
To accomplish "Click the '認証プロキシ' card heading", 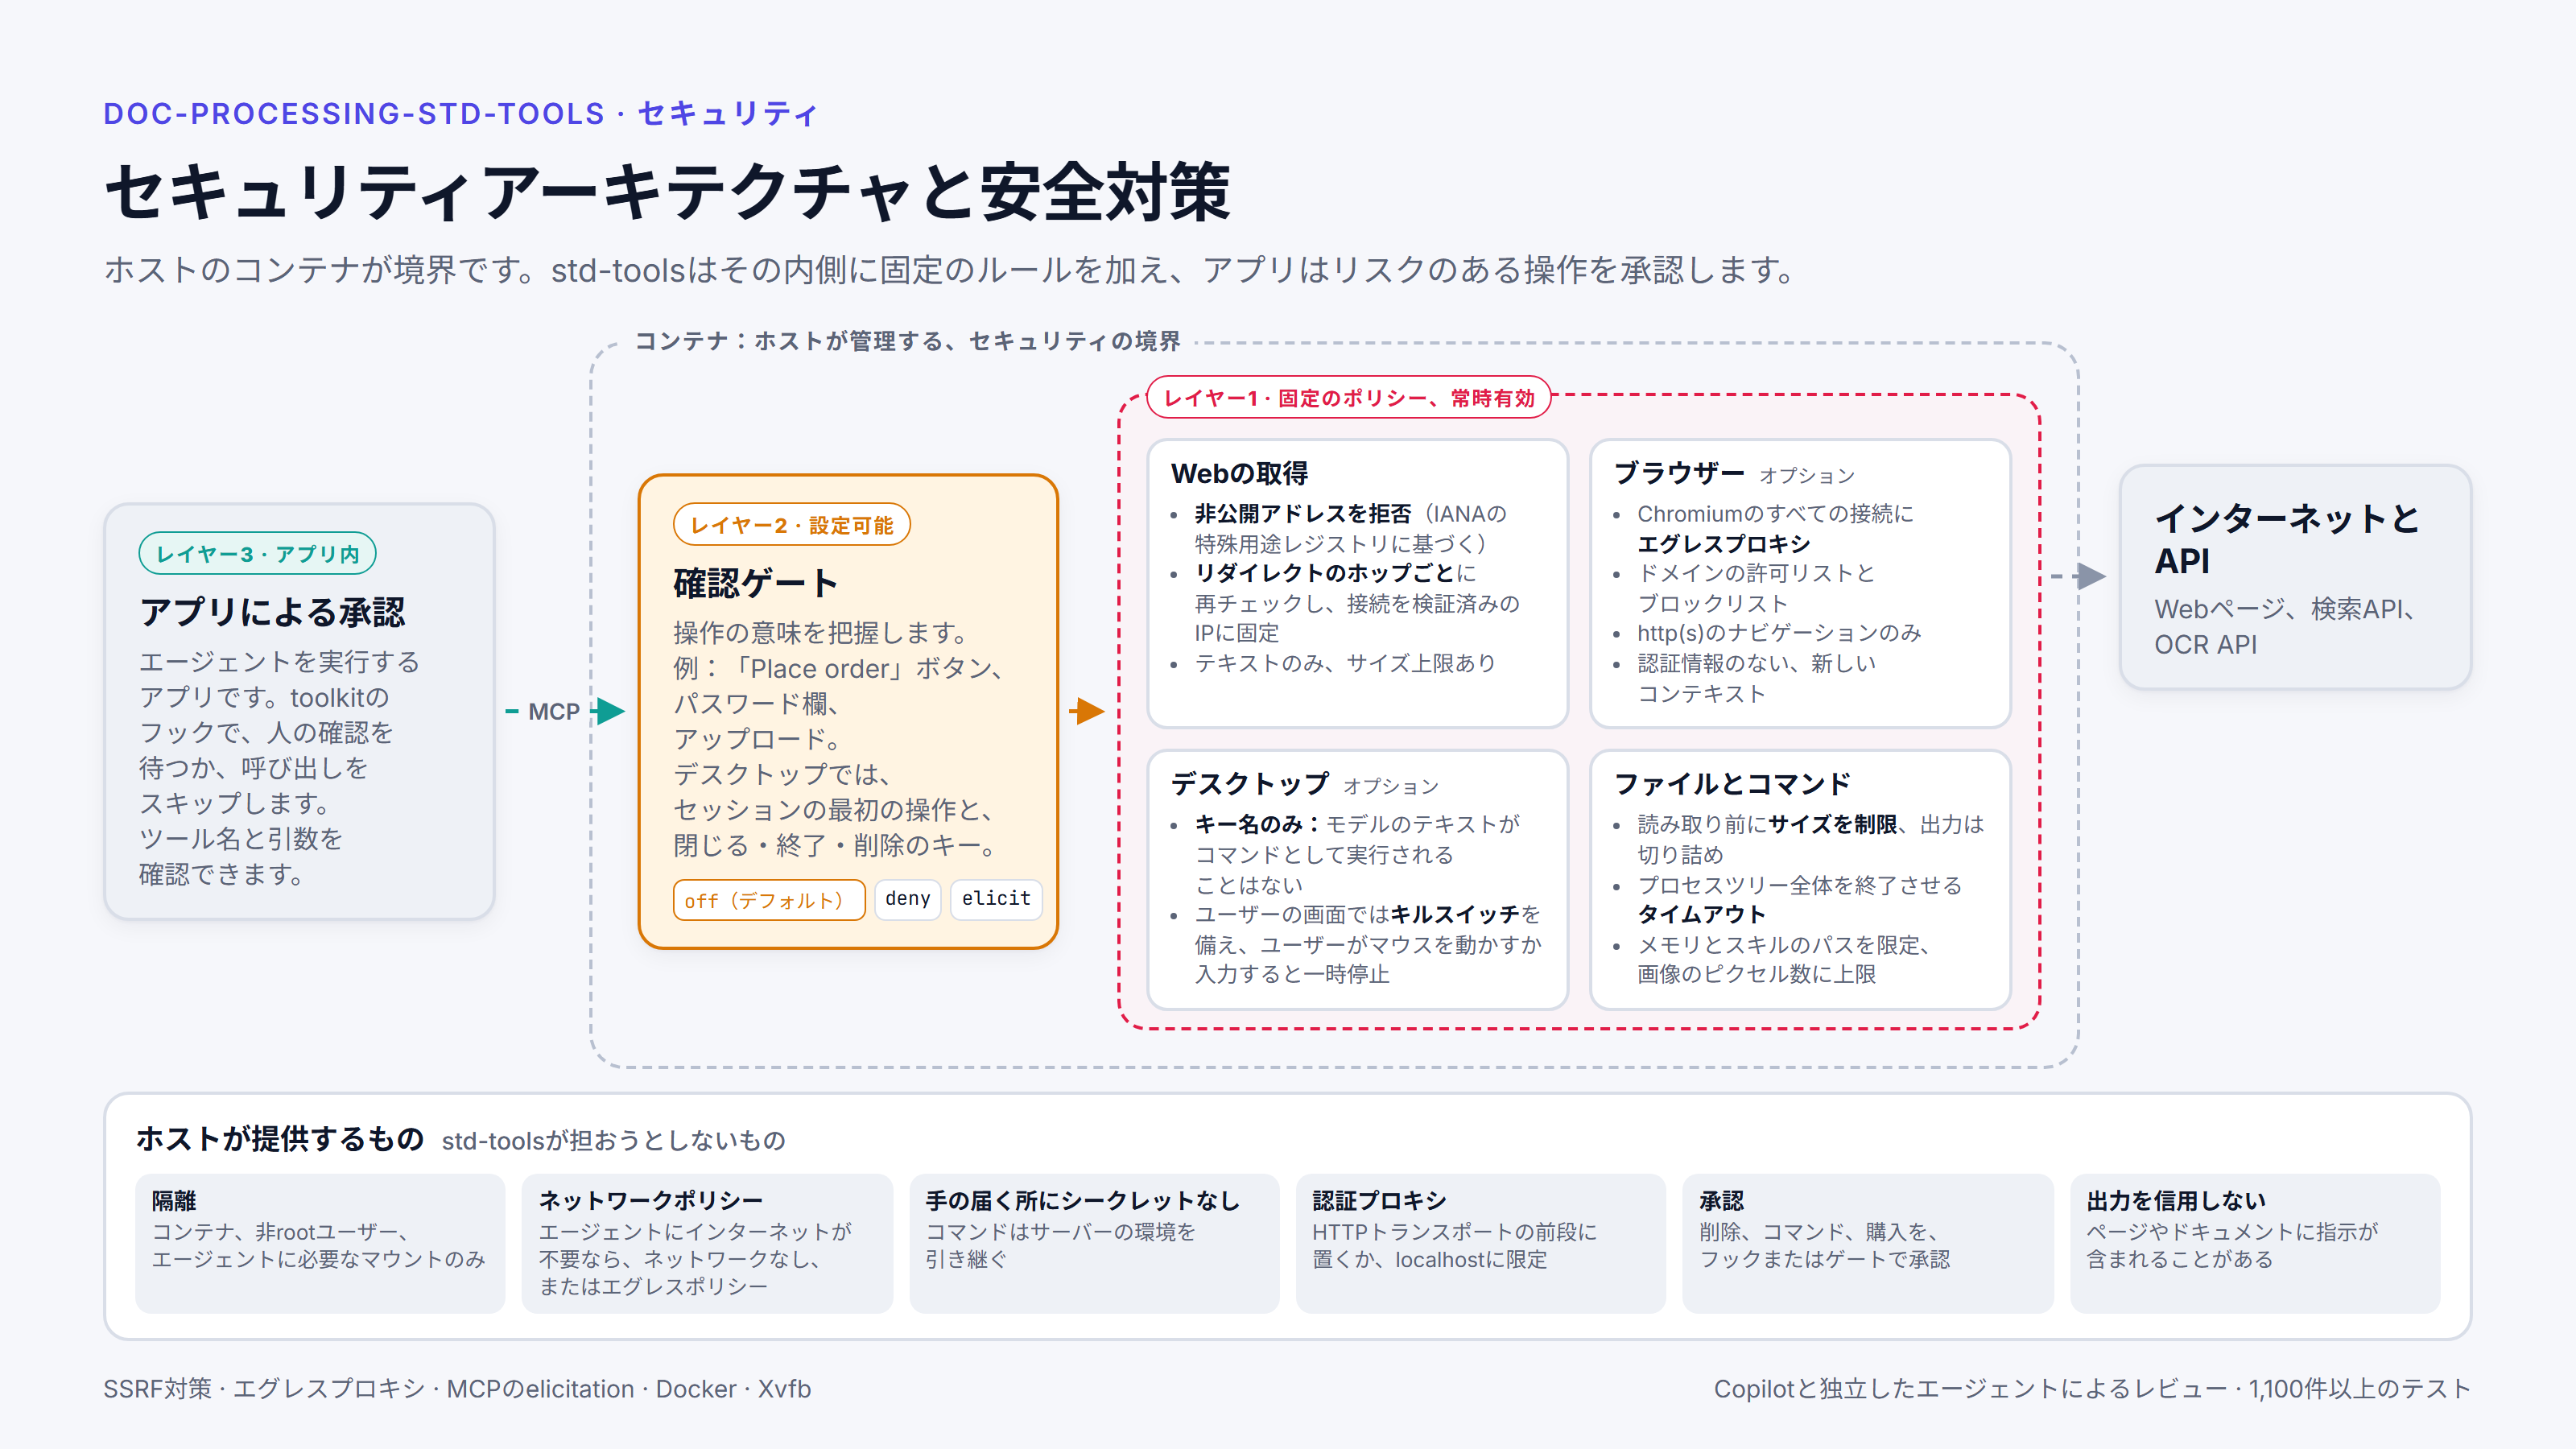I will pos(1379,1200).
